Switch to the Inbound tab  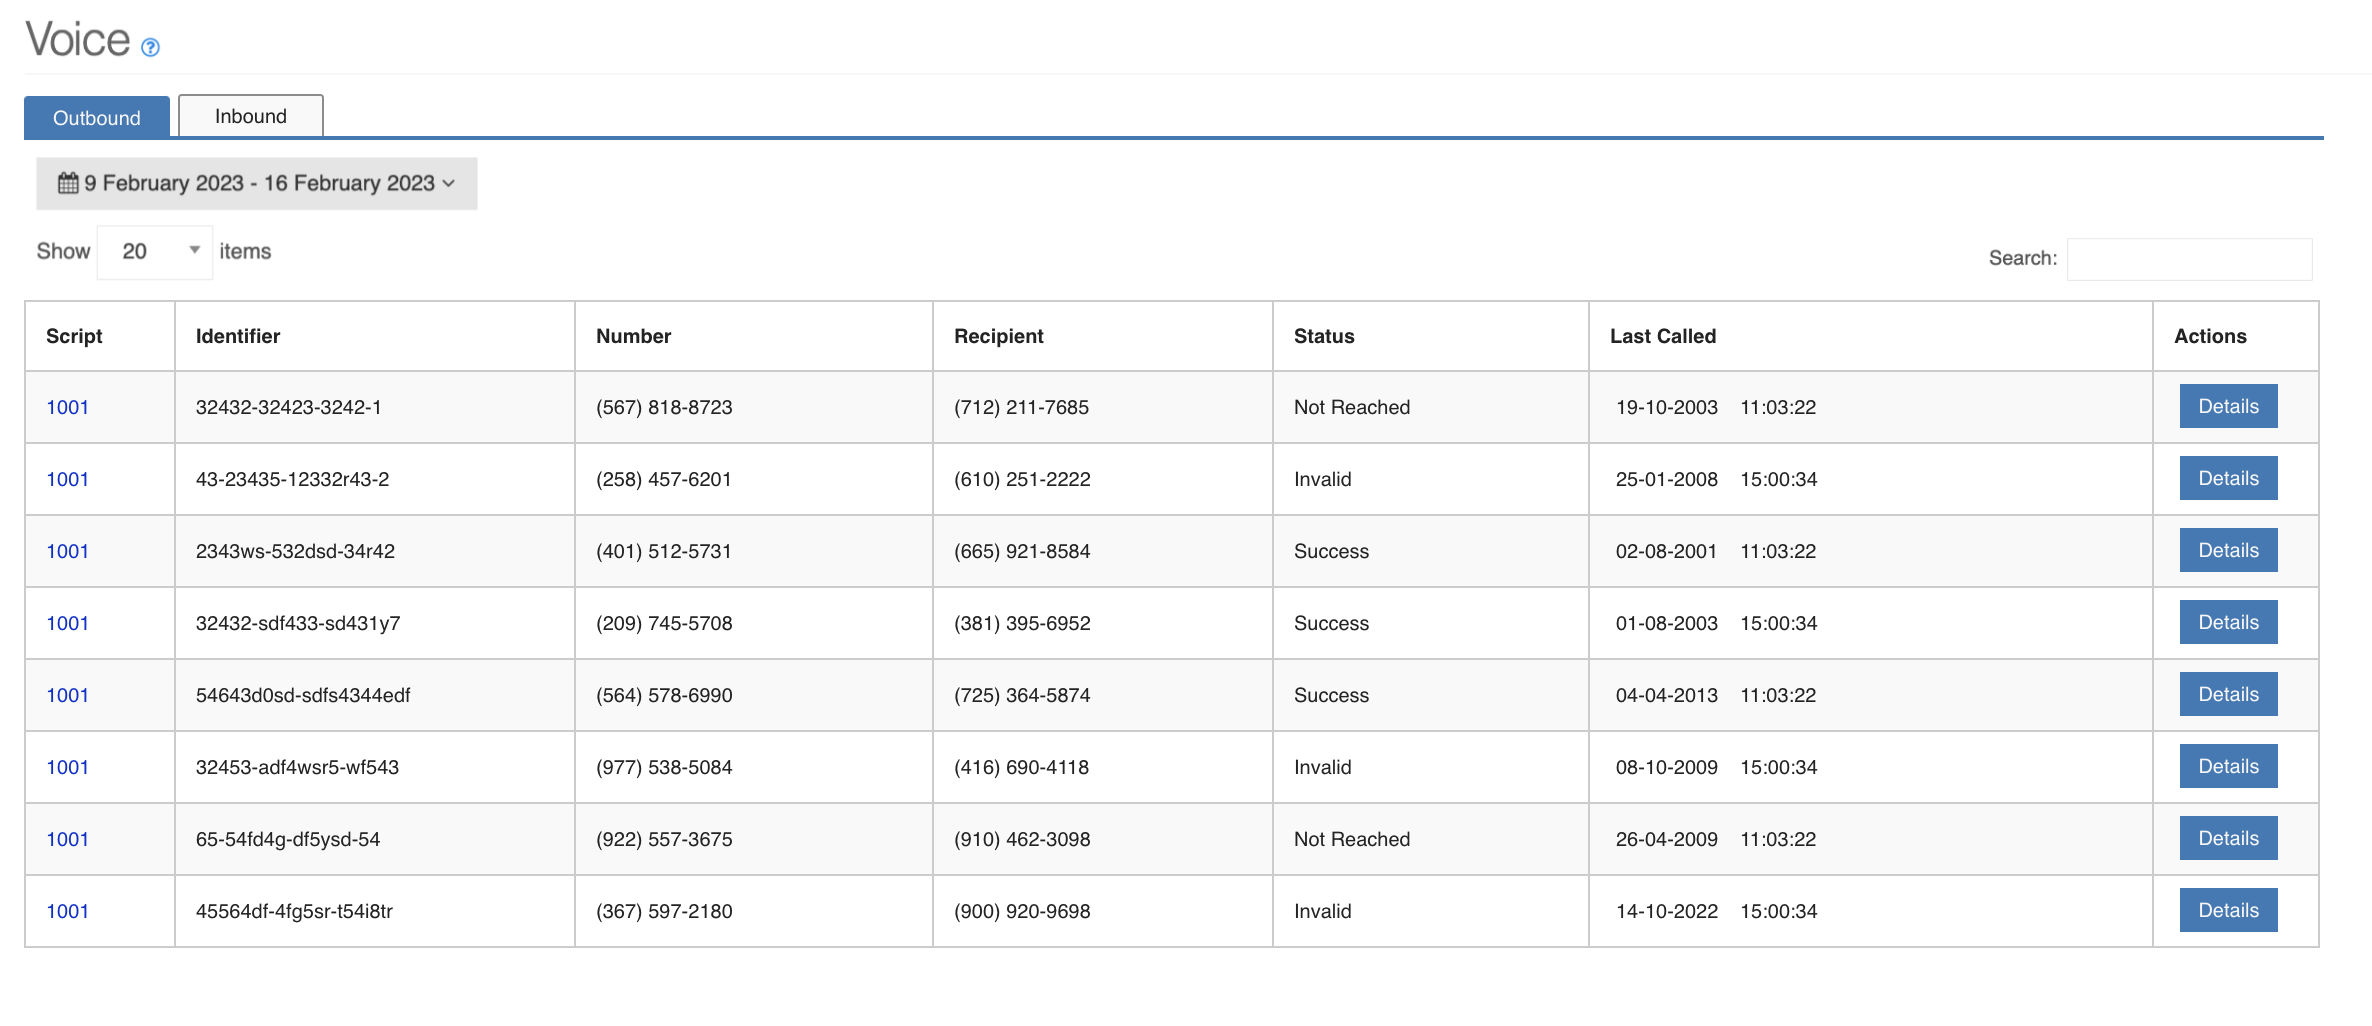click(250, 115)
